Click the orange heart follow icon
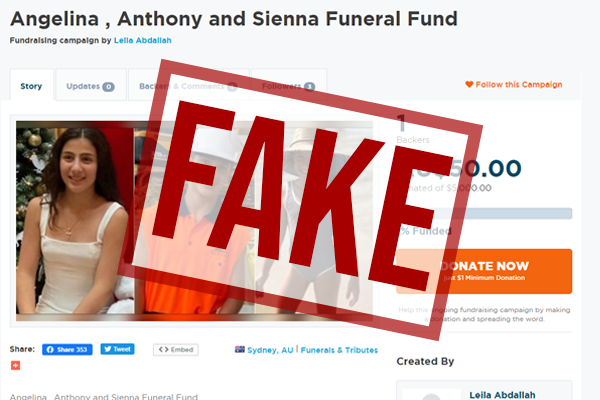This screenshot has width=600, height=400. pos(469,84)
